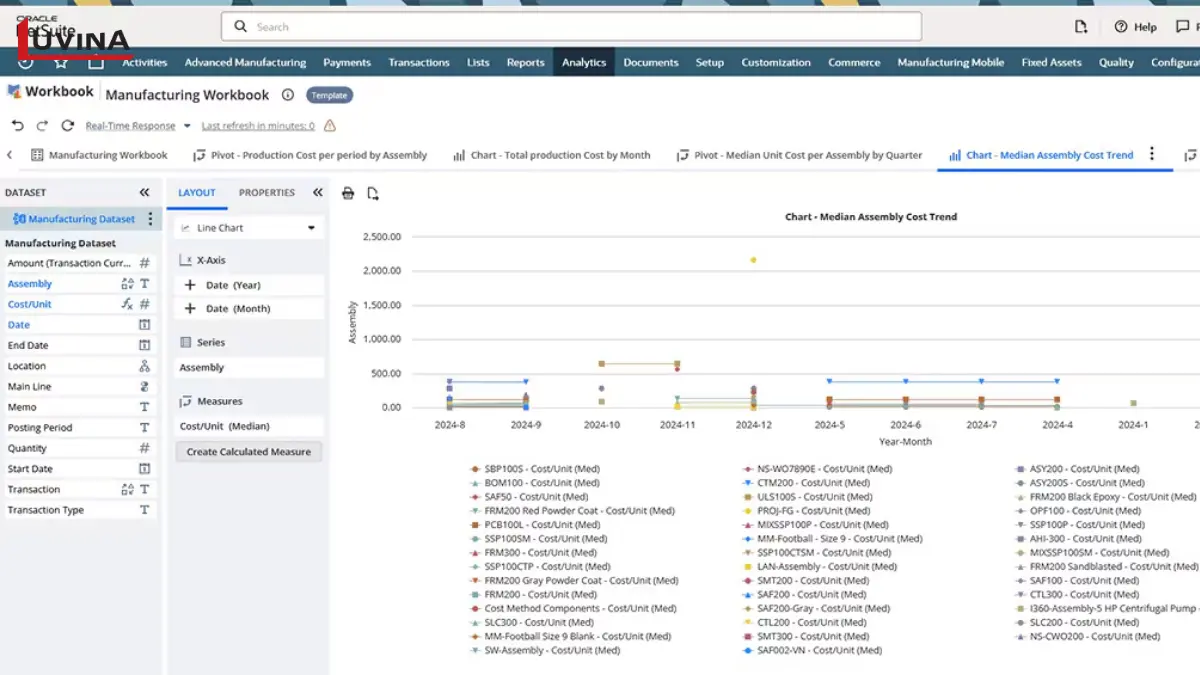Click the fx formula icon on Cost/Unit field
Screen dimensions: 1200x675
(127, 303)
